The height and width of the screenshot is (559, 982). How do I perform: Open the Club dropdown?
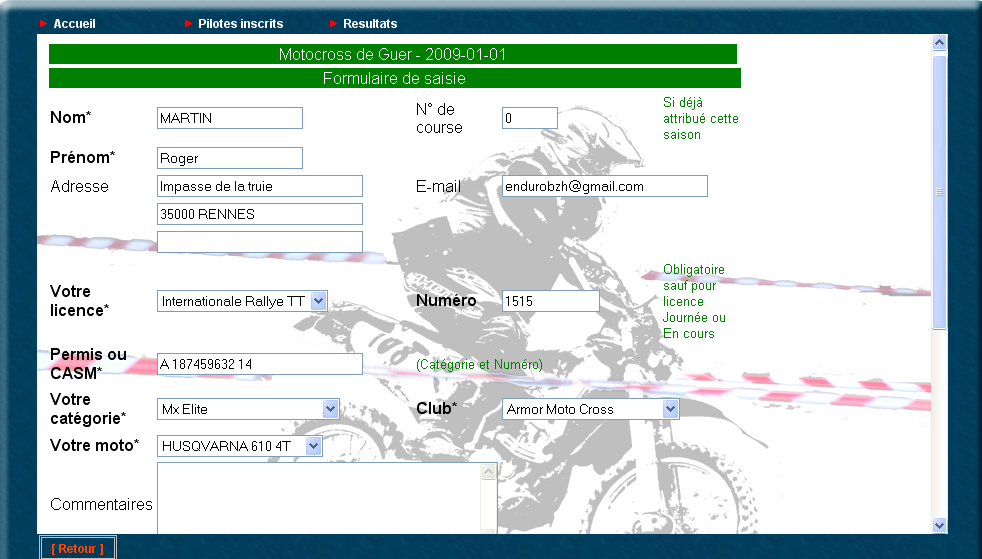click(591, 409)
